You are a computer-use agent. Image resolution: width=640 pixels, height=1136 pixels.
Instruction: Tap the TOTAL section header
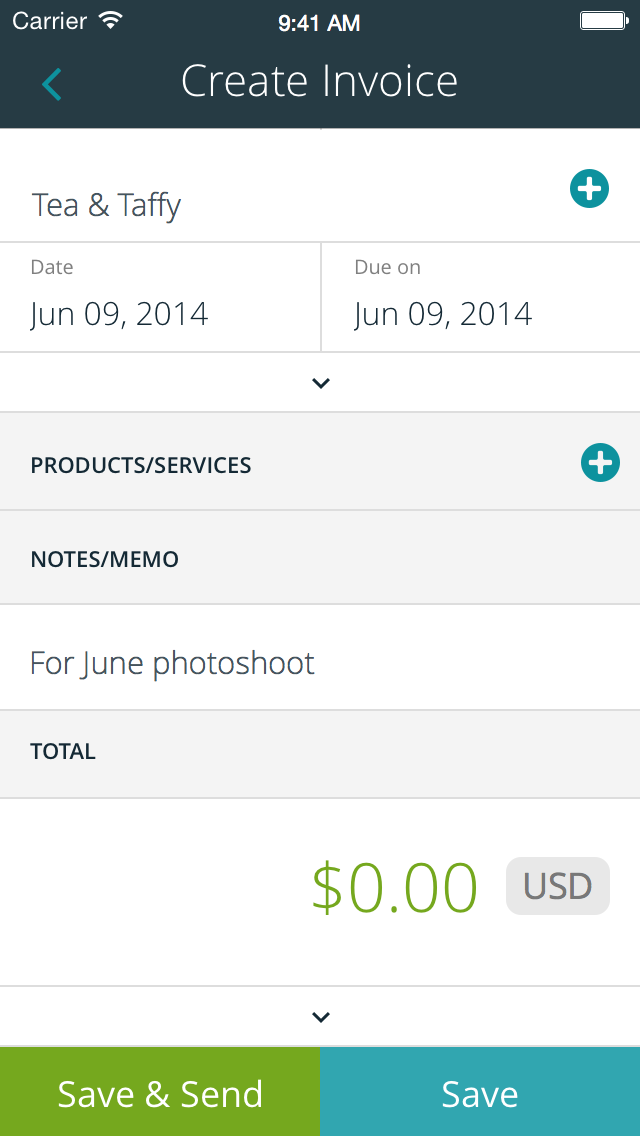point(63,752)
